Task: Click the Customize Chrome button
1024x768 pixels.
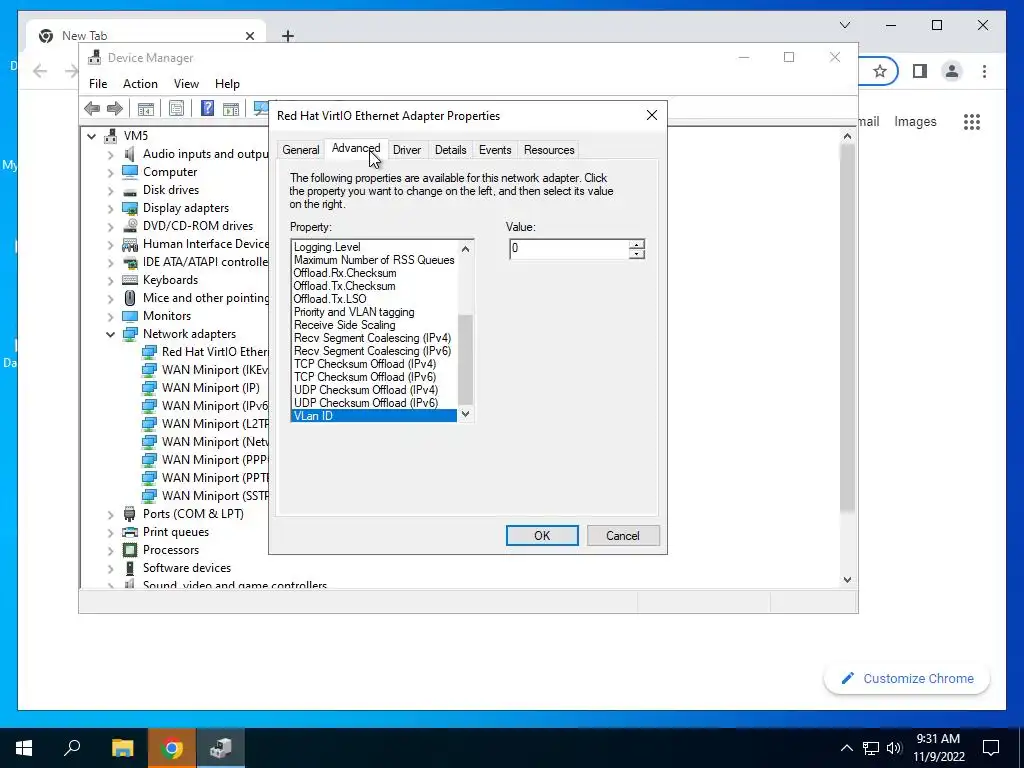Action: click(x=907, y=679)
